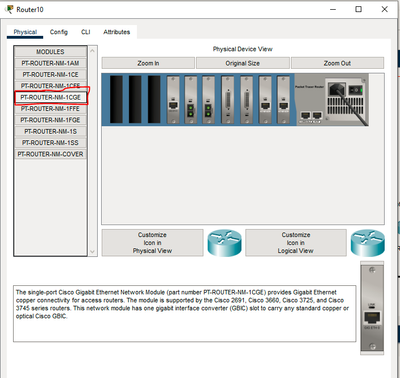This screenshot has width=400, height=378.
Task: Select the PT-ROUTER-NM-1AM module
Action: 50,63
